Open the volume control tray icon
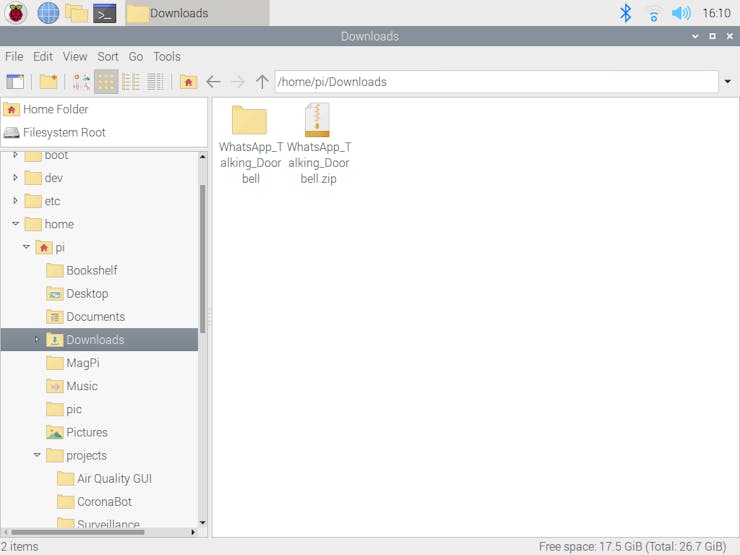This screenshot has height=555, width=740. (681, 13)
